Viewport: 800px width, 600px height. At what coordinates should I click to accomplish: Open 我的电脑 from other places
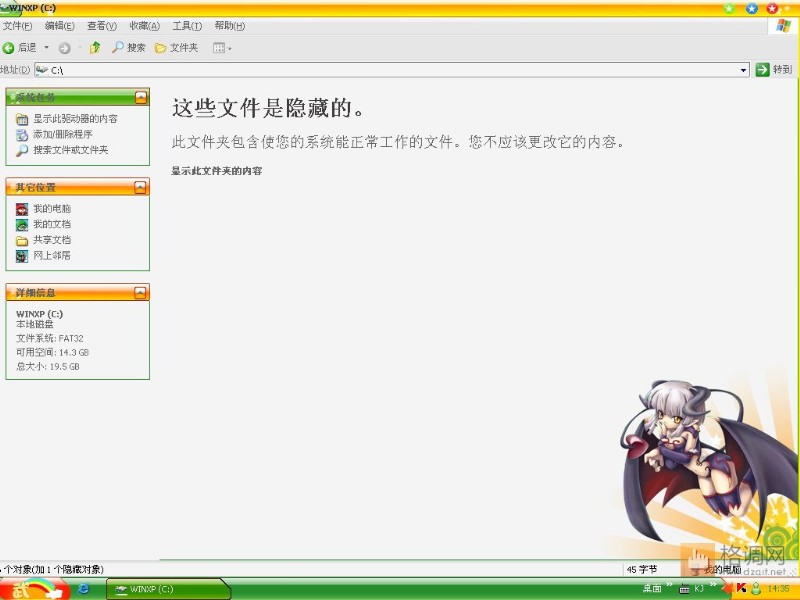coord(52,209)
